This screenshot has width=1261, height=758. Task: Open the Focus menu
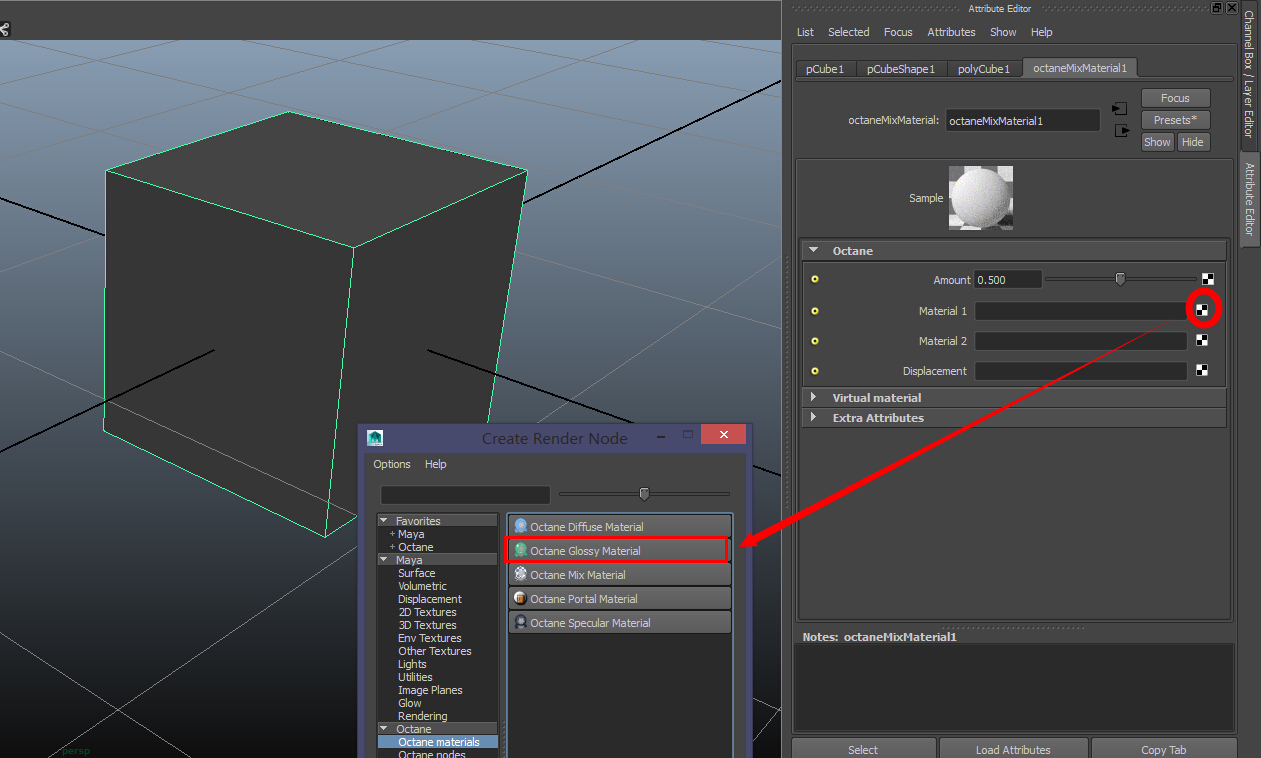click(898, 32)
